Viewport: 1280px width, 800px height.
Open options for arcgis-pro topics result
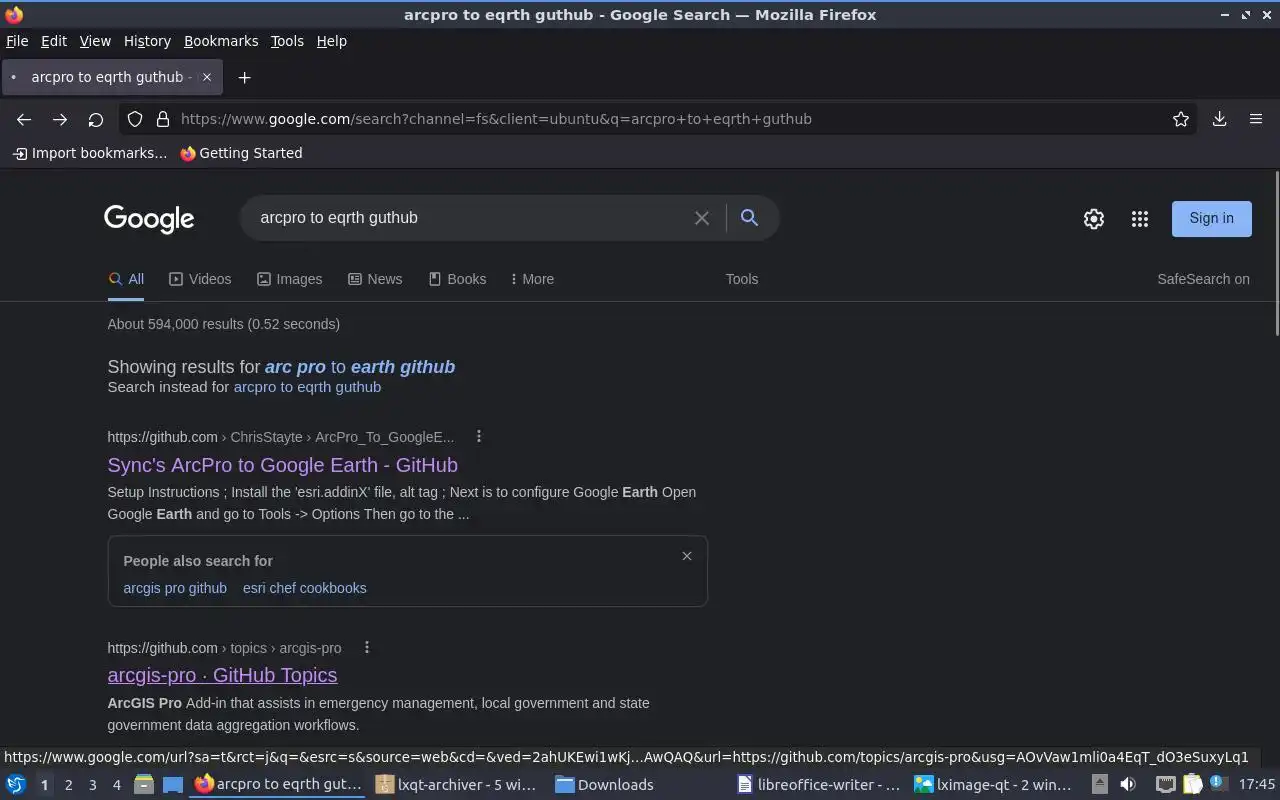point(367,647)
